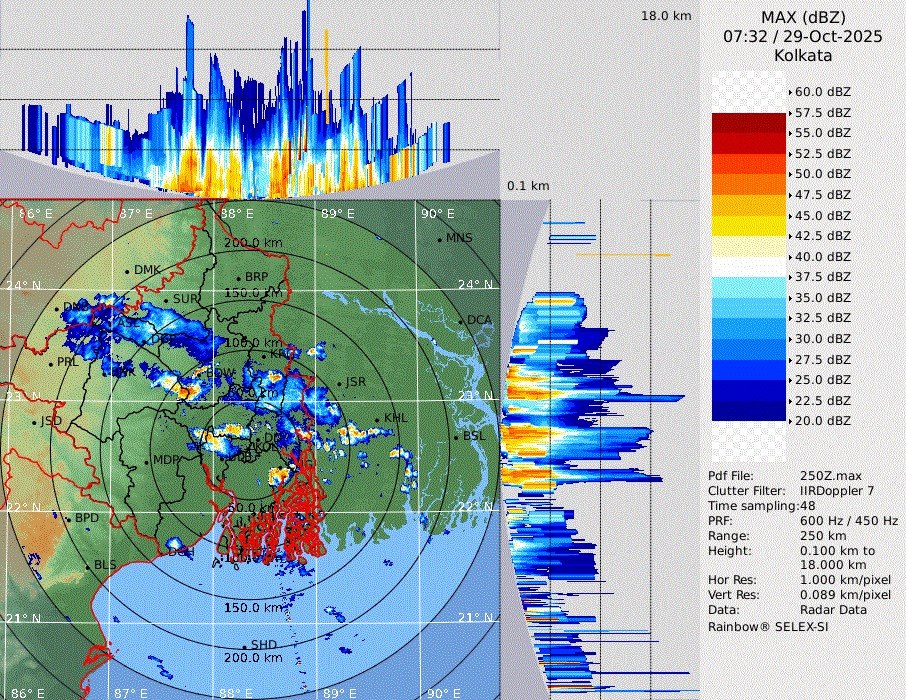
Task: Click the MAX (dBZ) title text
Action: tap(802, 17)
